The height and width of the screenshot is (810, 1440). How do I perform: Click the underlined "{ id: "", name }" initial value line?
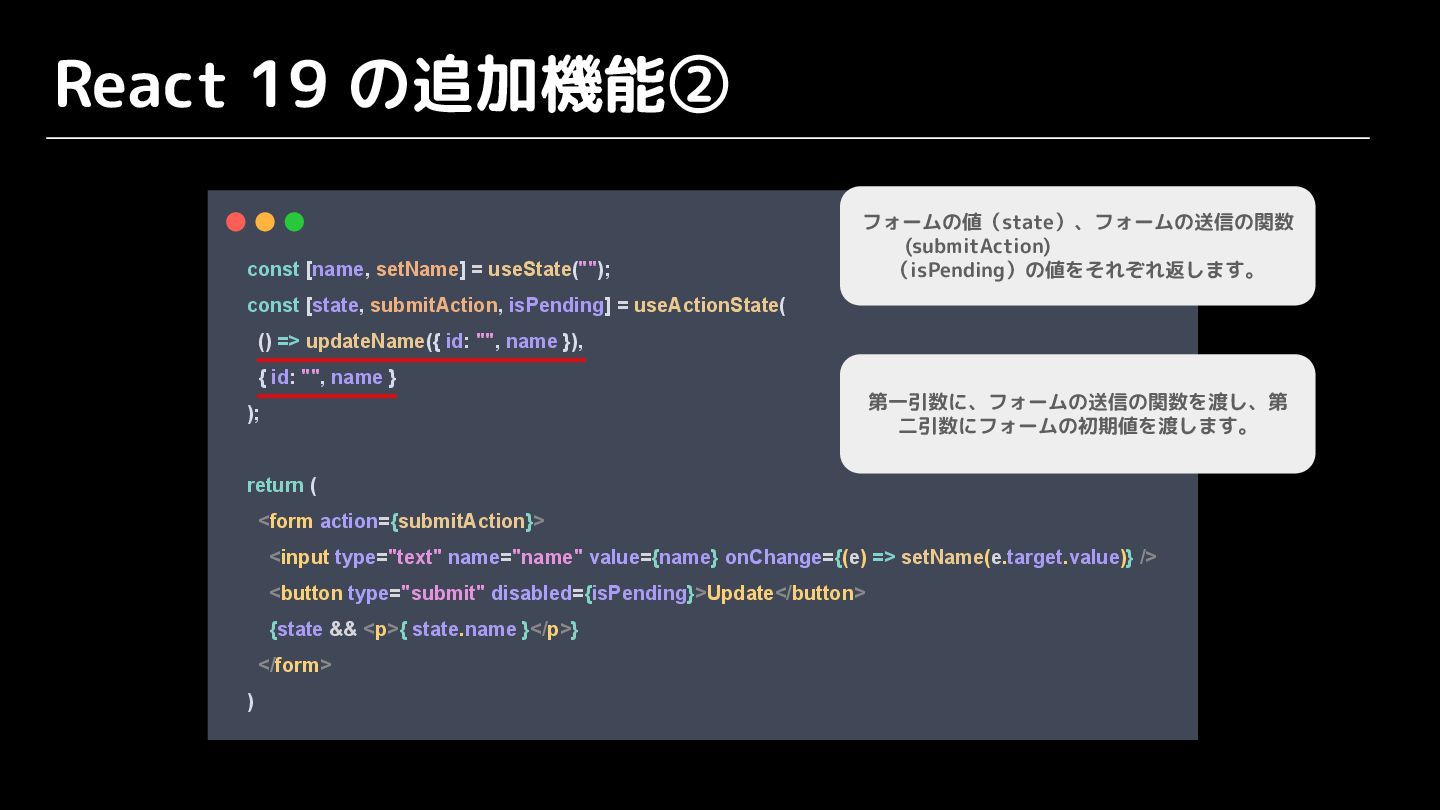coord(327,377)
